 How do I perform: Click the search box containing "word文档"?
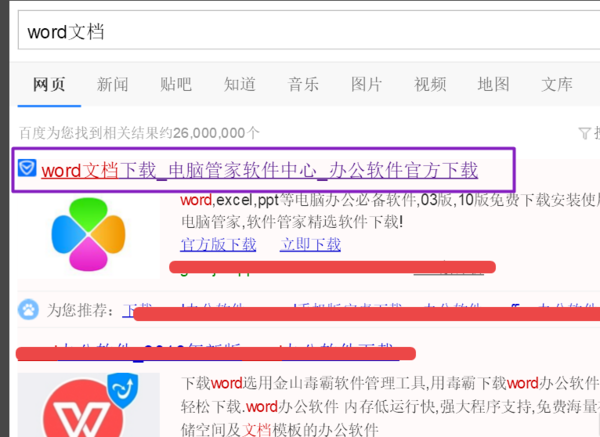click(x=309, y=31)
